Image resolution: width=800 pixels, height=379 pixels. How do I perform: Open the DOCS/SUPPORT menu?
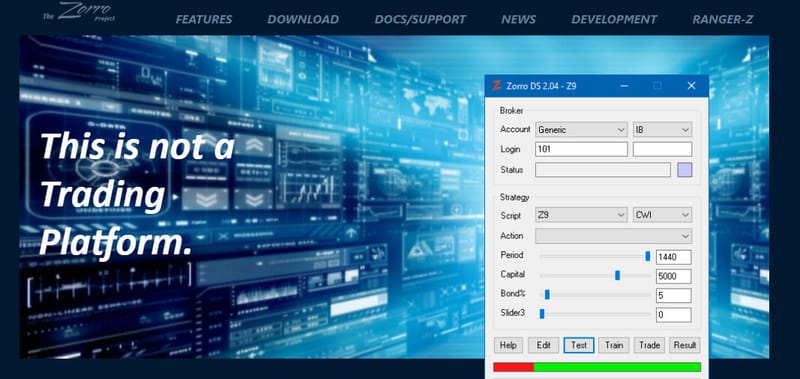coord(420,19)
